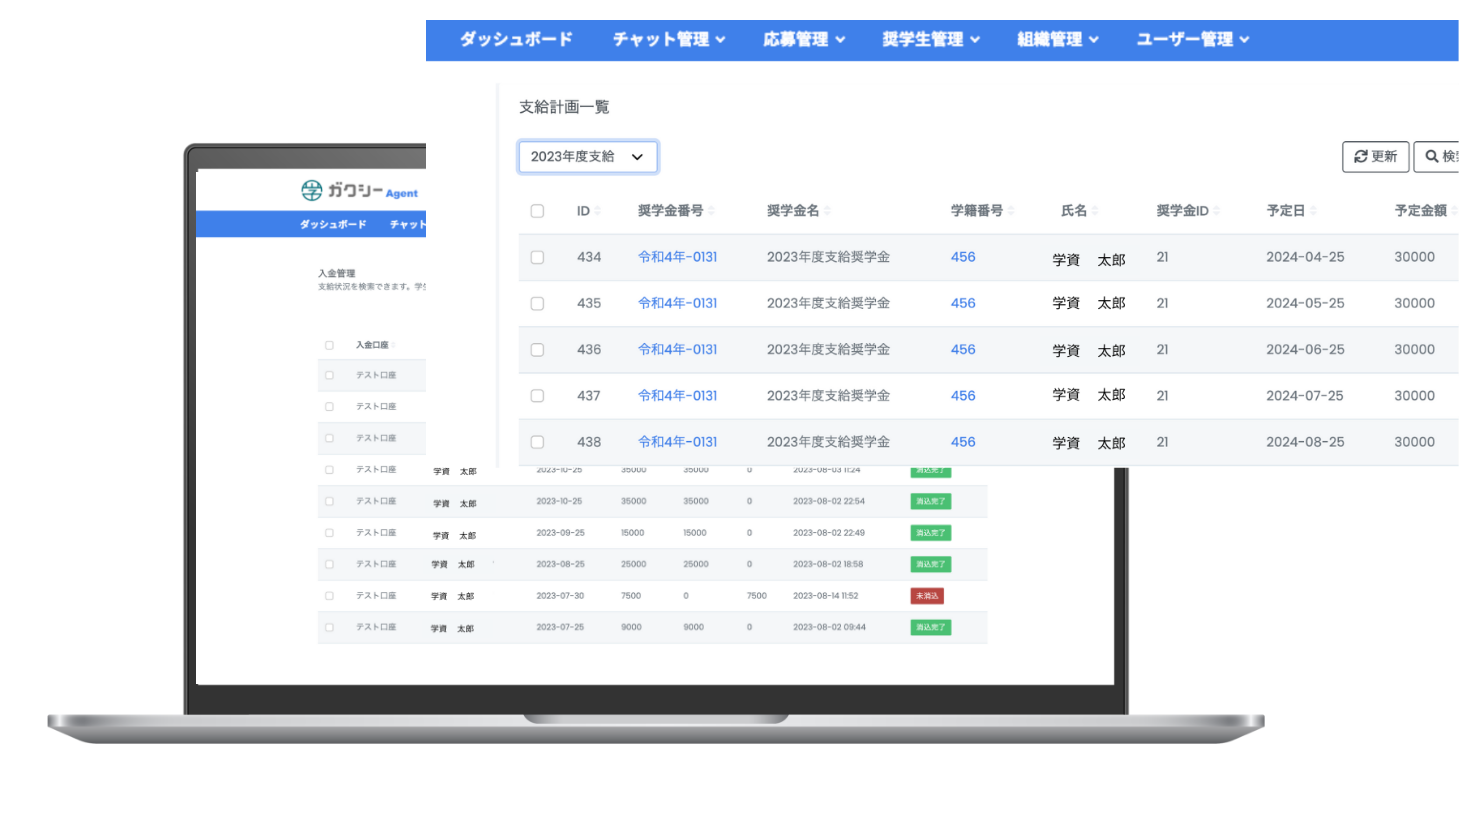Click the sort arrows next to 奨学金名
The height and width of the screenshot is (836, 1459).
pyautogui.click(x=828, y=211)
